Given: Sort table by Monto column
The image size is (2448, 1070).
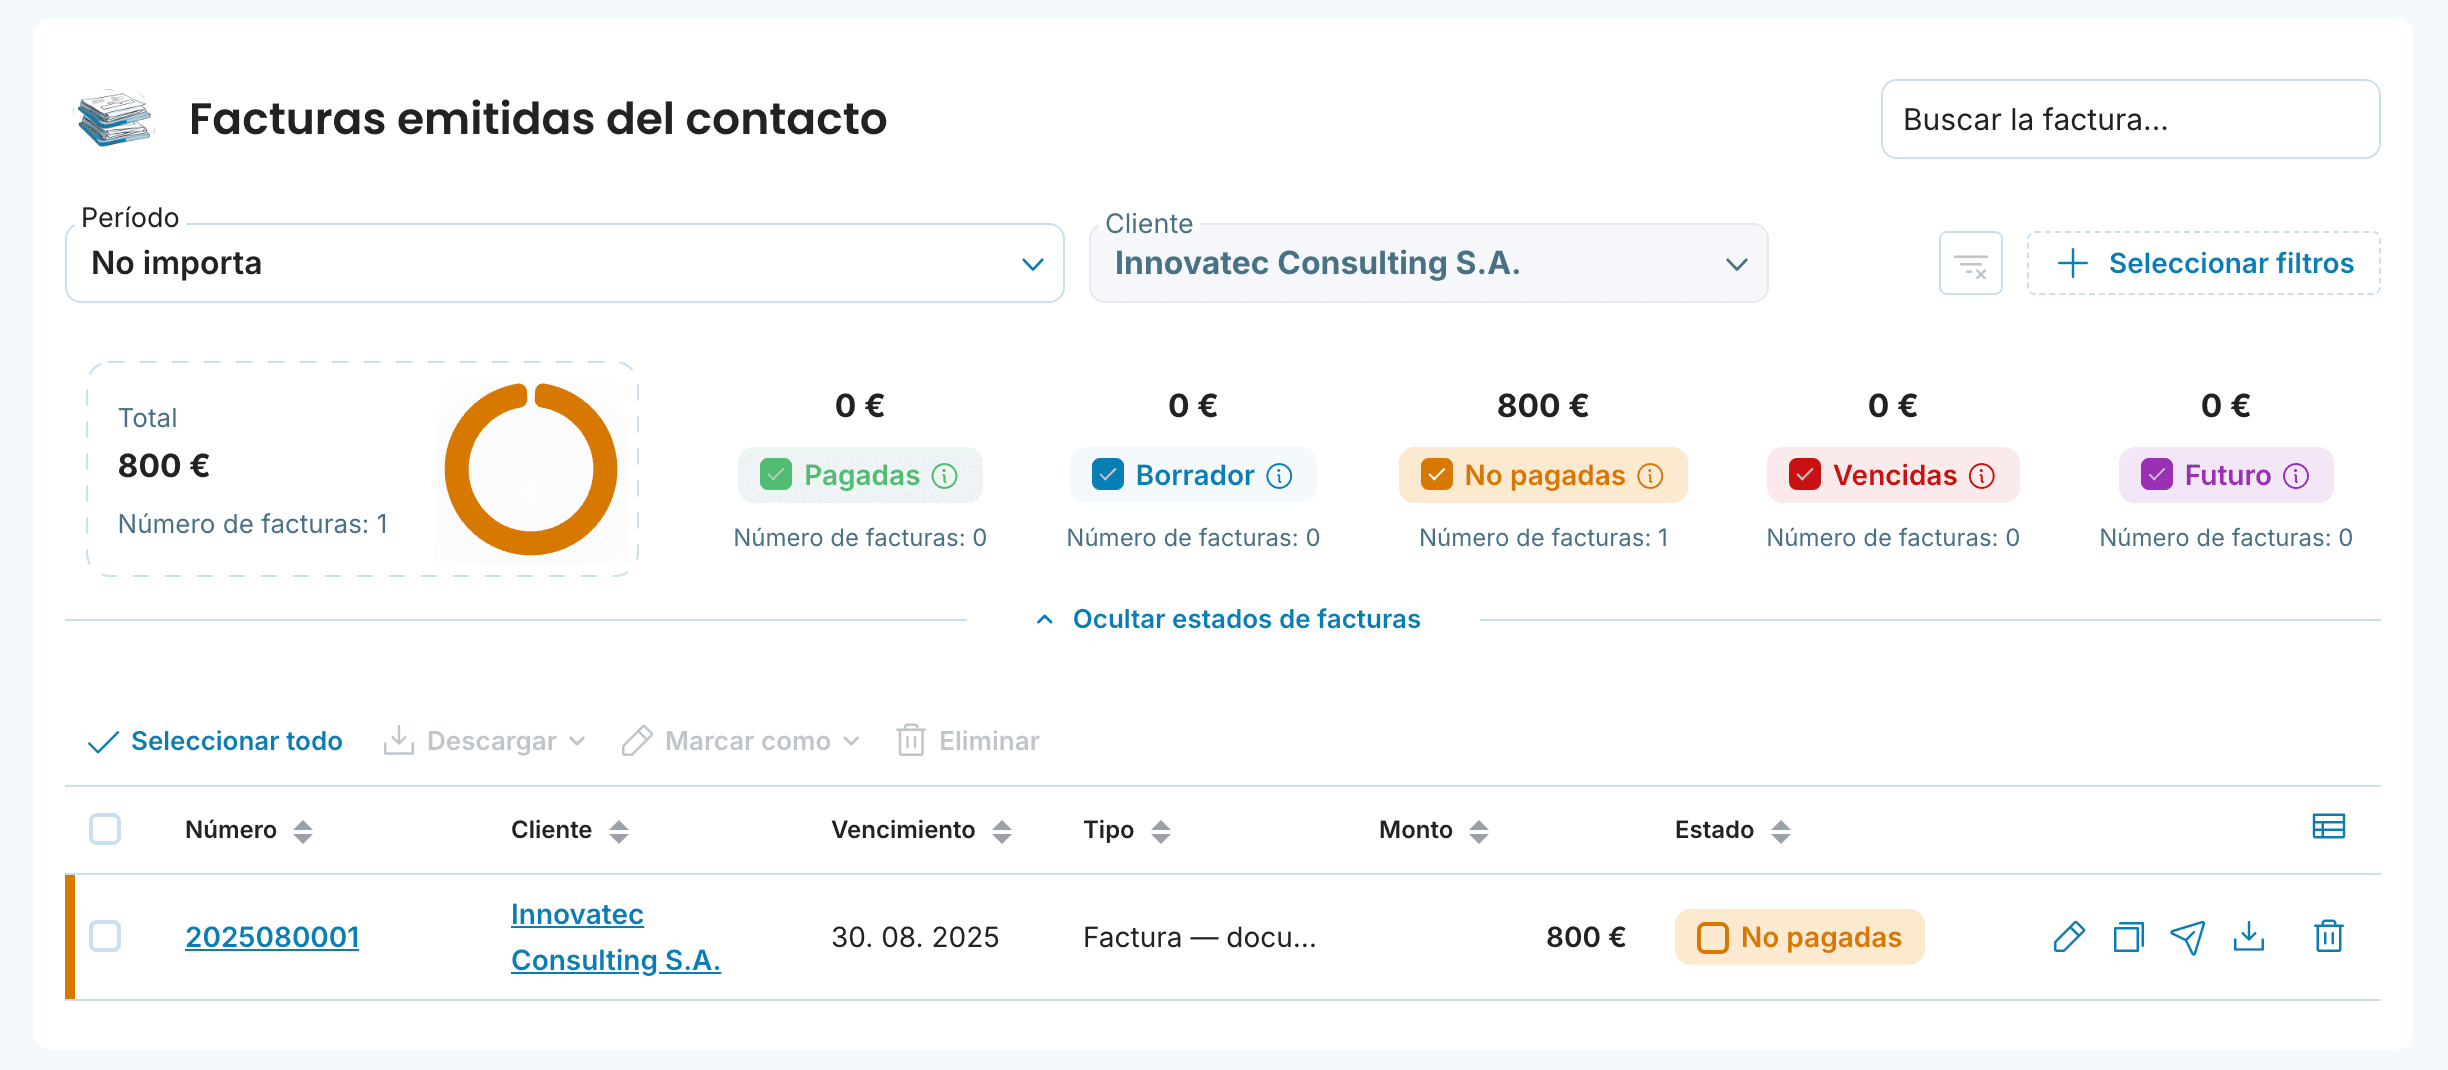Looking at the screenshot, I should pos(1479,831).
